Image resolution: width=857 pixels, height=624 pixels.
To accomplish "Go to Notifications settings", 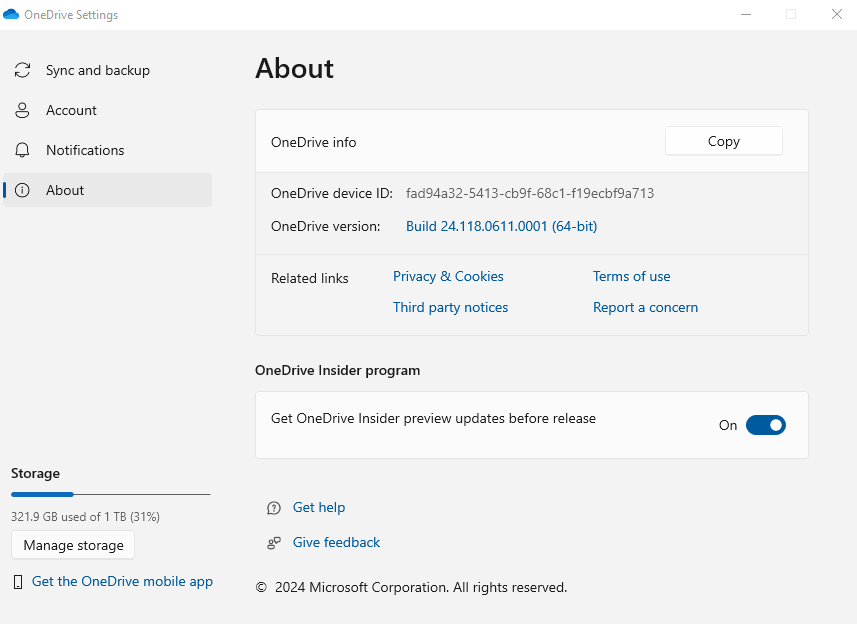I will tap(107, 150).
